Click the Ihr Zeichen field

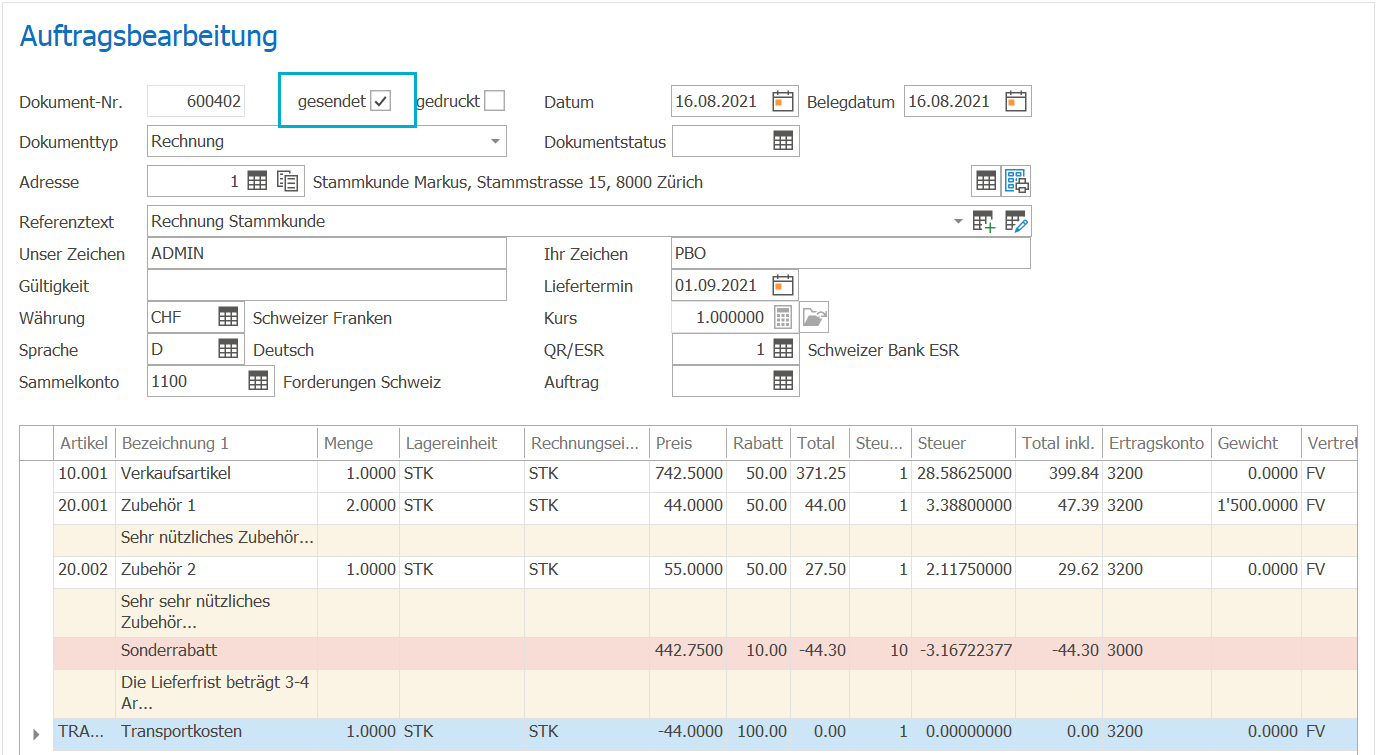[851, 253]
